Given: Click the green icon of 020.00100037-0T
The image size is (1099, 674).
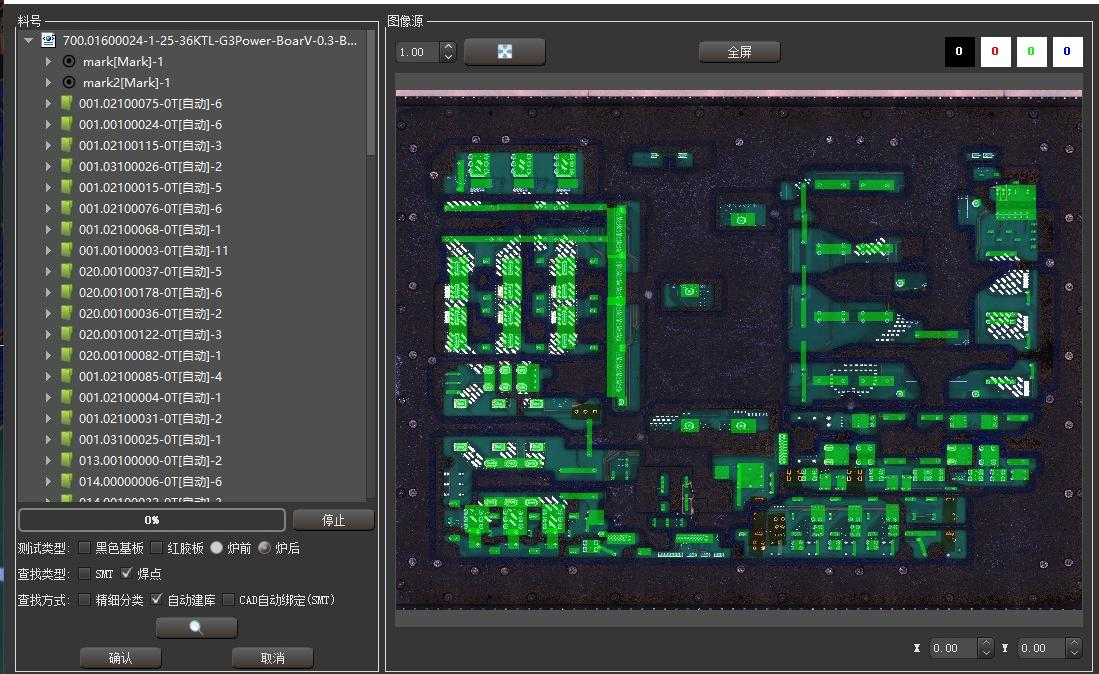Looking at the screenshot, I should [67, 272].
